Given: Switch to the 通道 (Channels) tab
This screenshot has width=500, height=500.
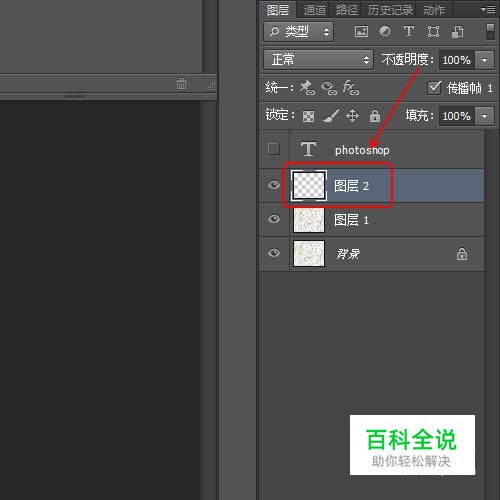Looking at the screenshot, I should coord(314,10).
